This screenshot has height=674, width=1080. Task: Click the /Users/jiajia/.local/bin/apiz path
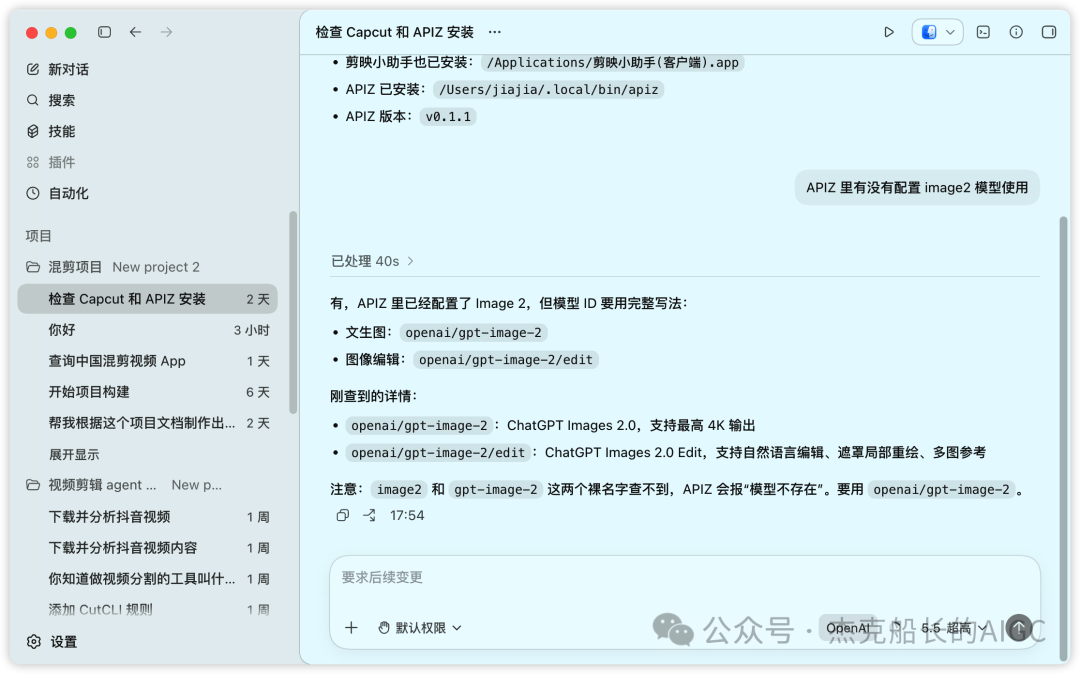[x=548, y=89]
